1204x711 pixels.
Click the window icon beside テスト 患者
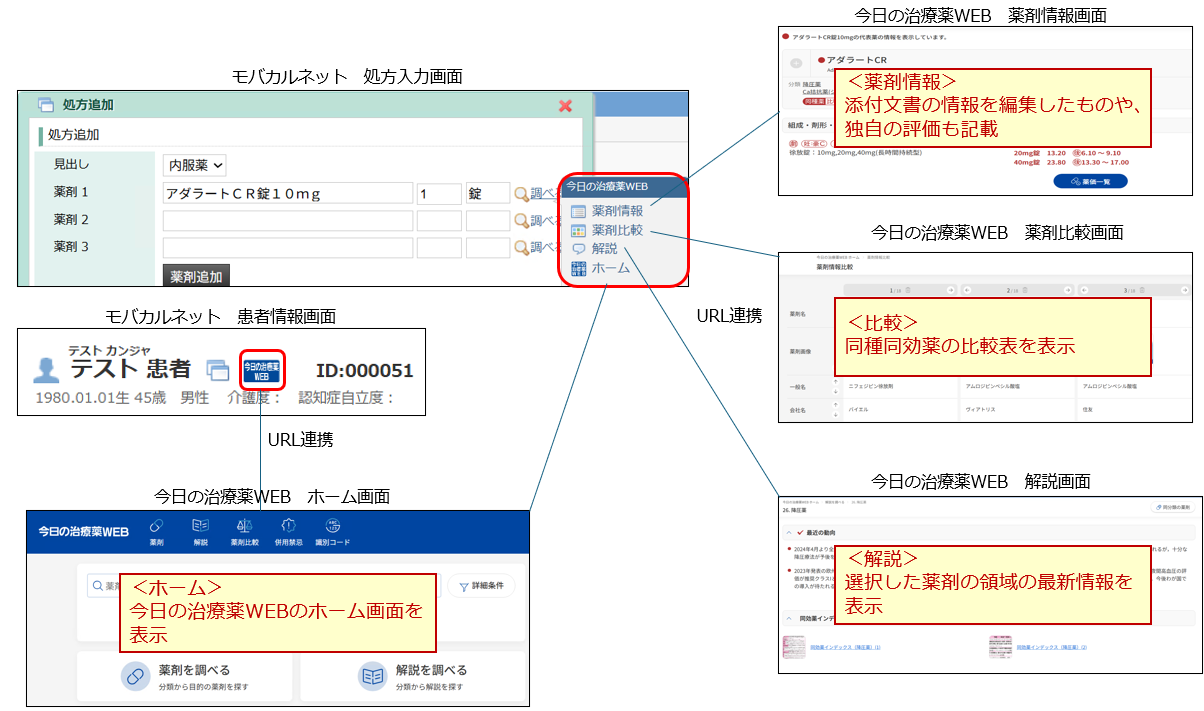[218, 371]
